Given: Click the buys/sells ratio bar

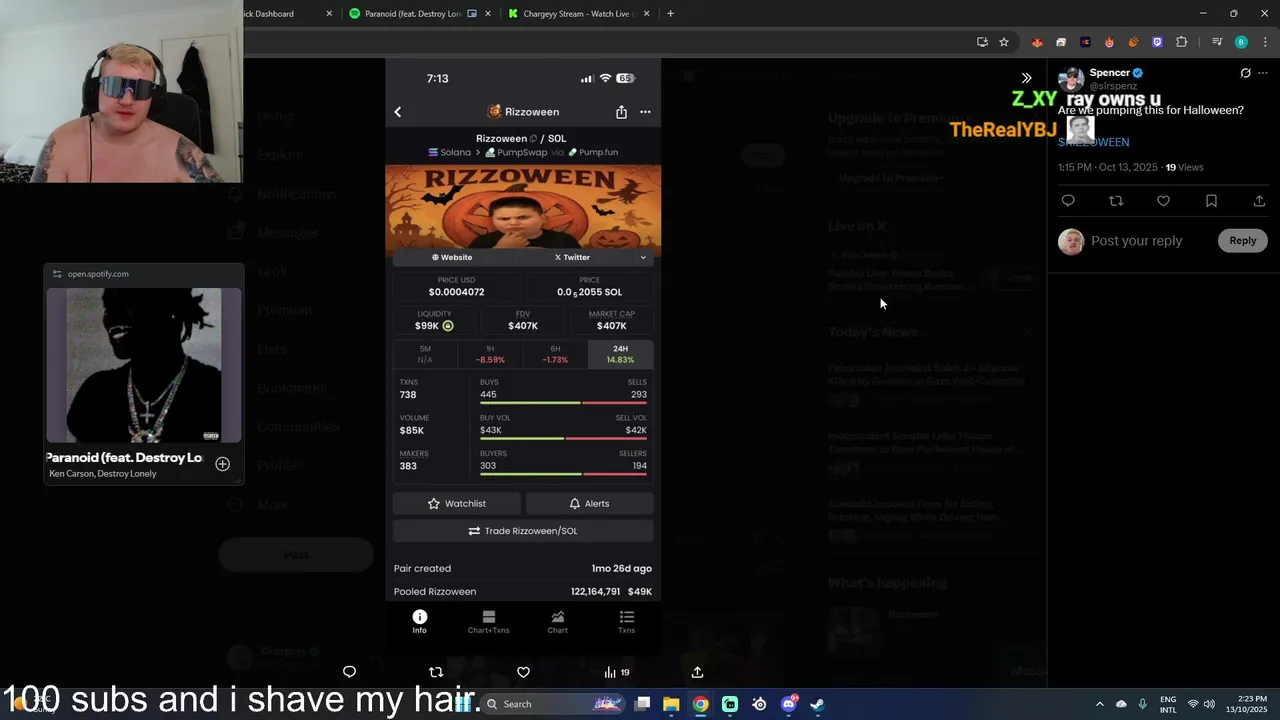Looking at the screenshot, I should point(563,403).
